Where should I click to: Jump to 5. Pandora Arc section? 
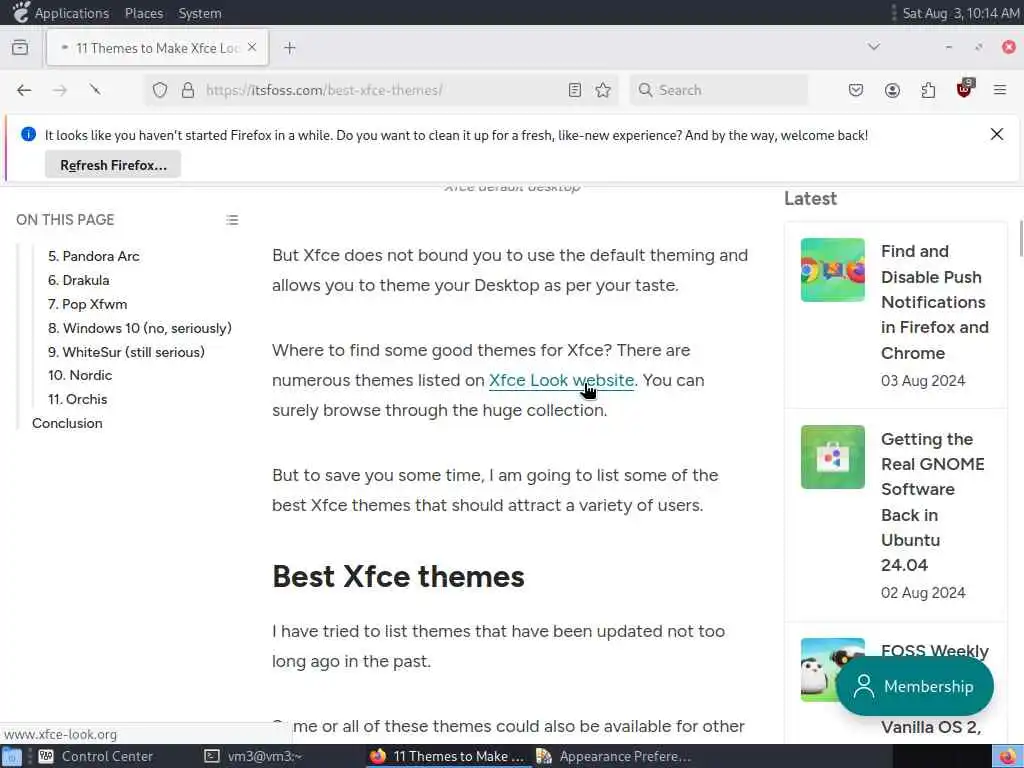pyautogui.click(x=93, y=256)
